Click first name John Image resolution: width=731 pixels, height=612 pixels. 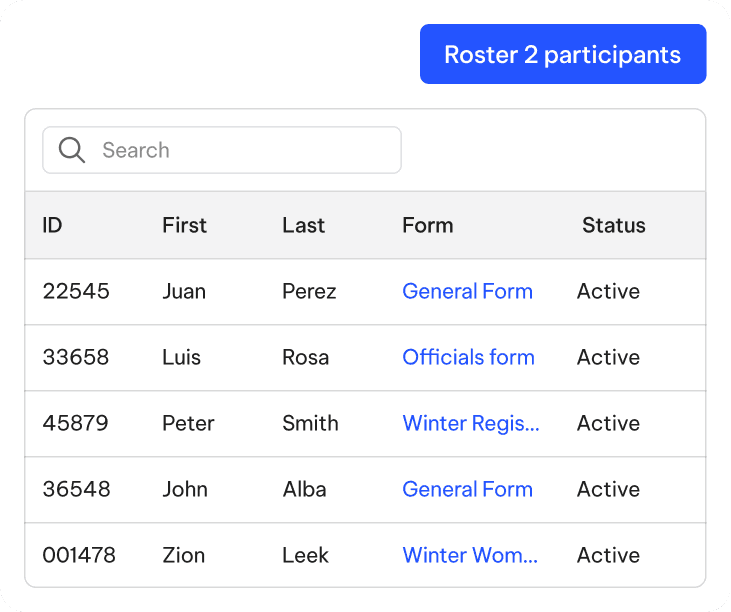[185, 489]
